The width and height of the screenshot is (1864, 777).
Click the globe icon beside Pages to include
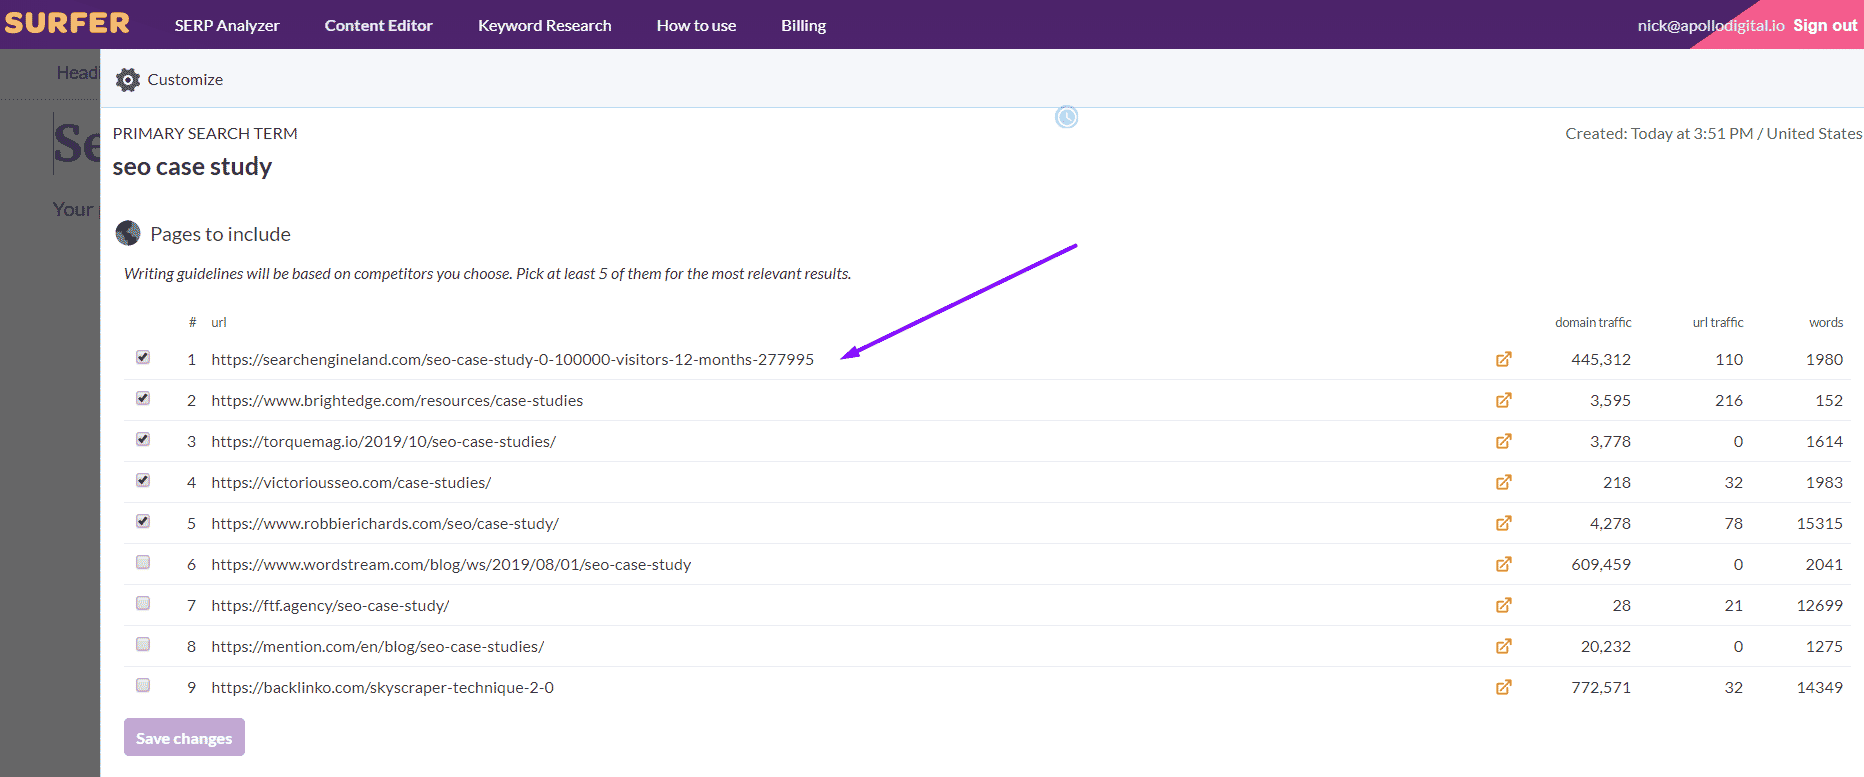click(x=128, y=233)
